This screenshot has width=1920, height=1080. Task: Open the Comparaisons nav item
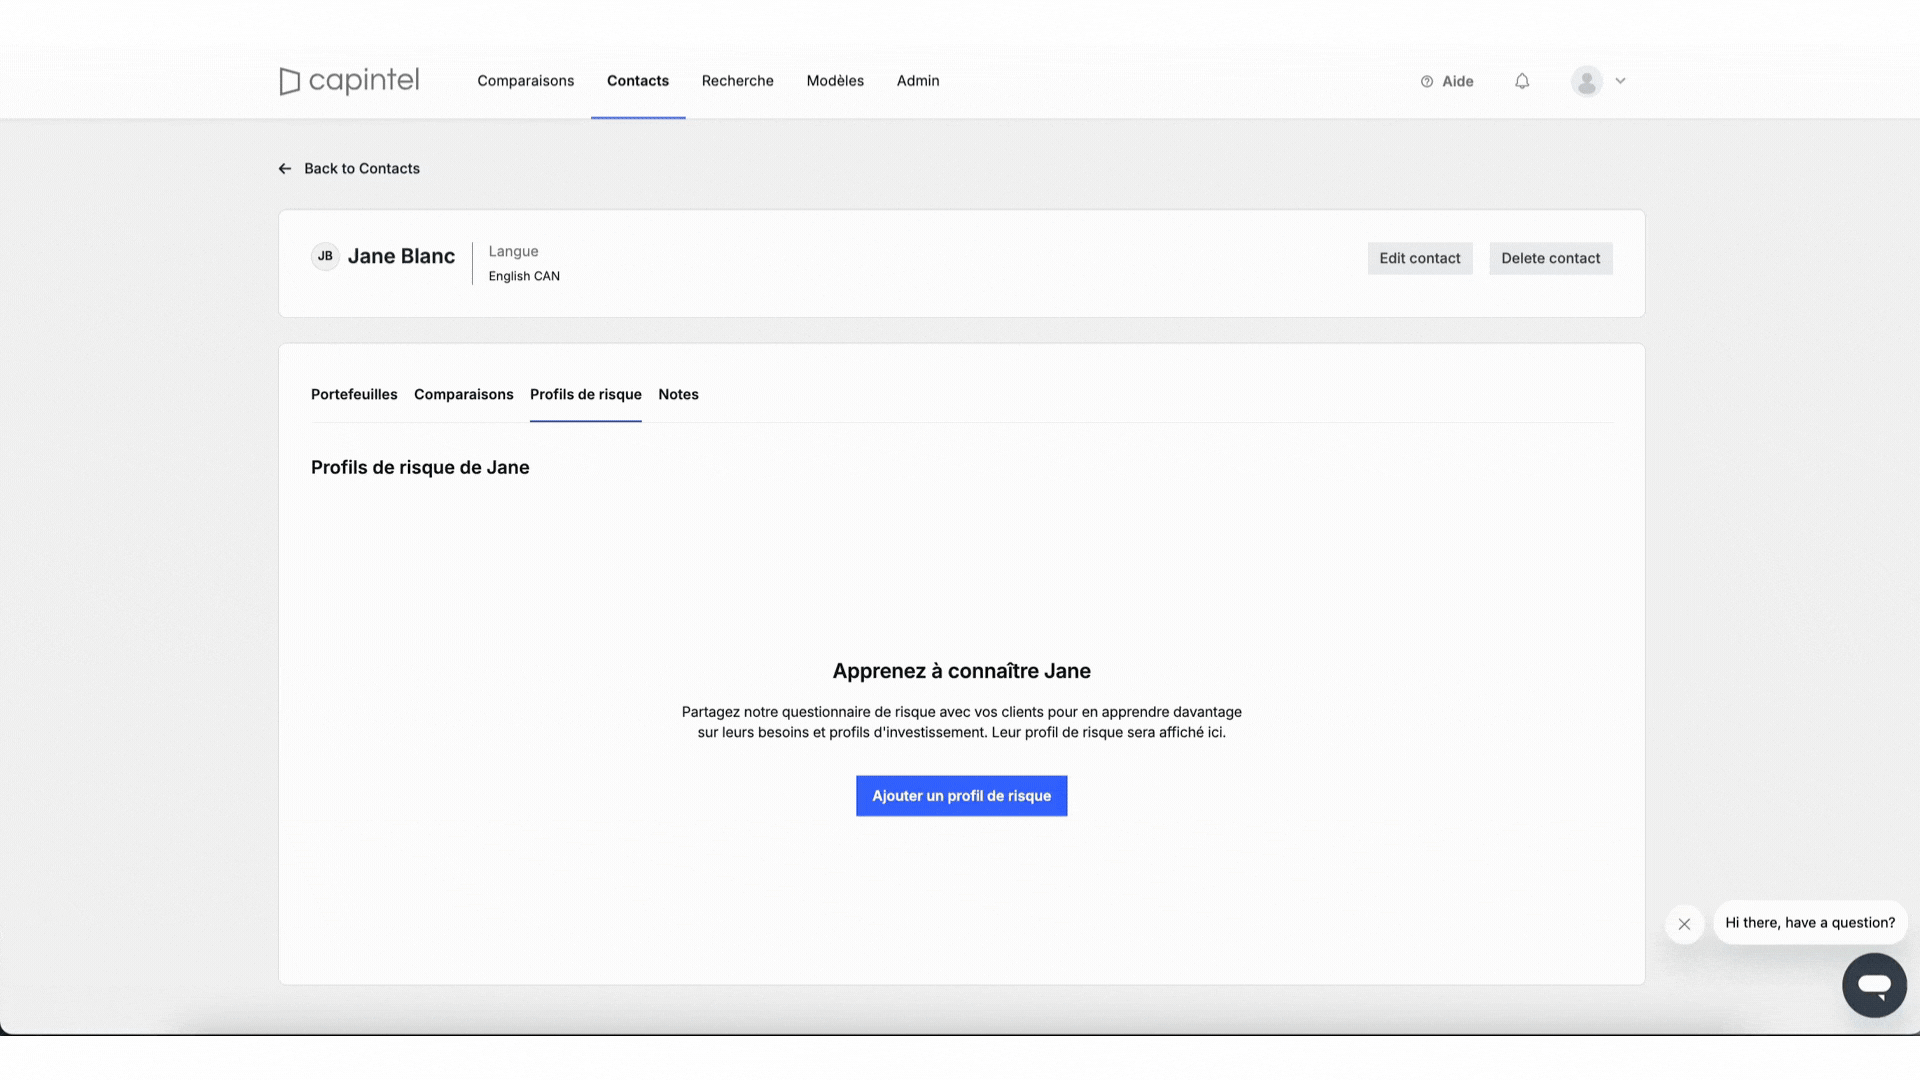[x=526, y=81]
